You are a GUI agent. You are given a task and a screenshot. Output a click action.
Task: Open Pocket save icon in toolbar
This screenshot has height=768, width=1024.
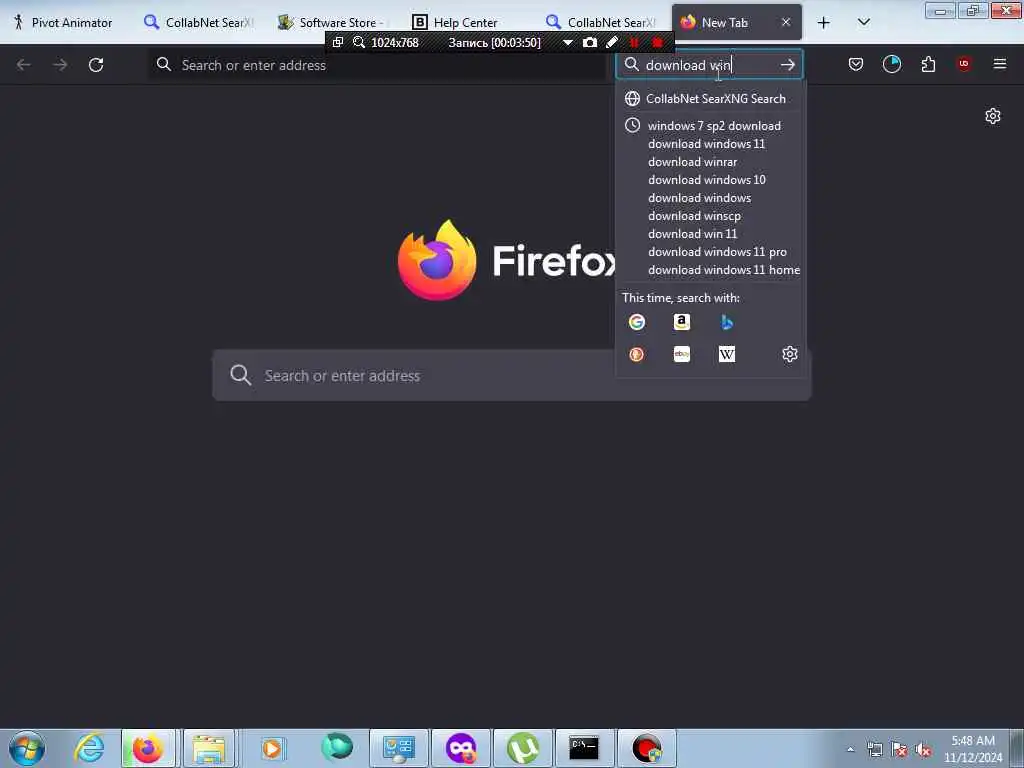(x=856, y=64)
